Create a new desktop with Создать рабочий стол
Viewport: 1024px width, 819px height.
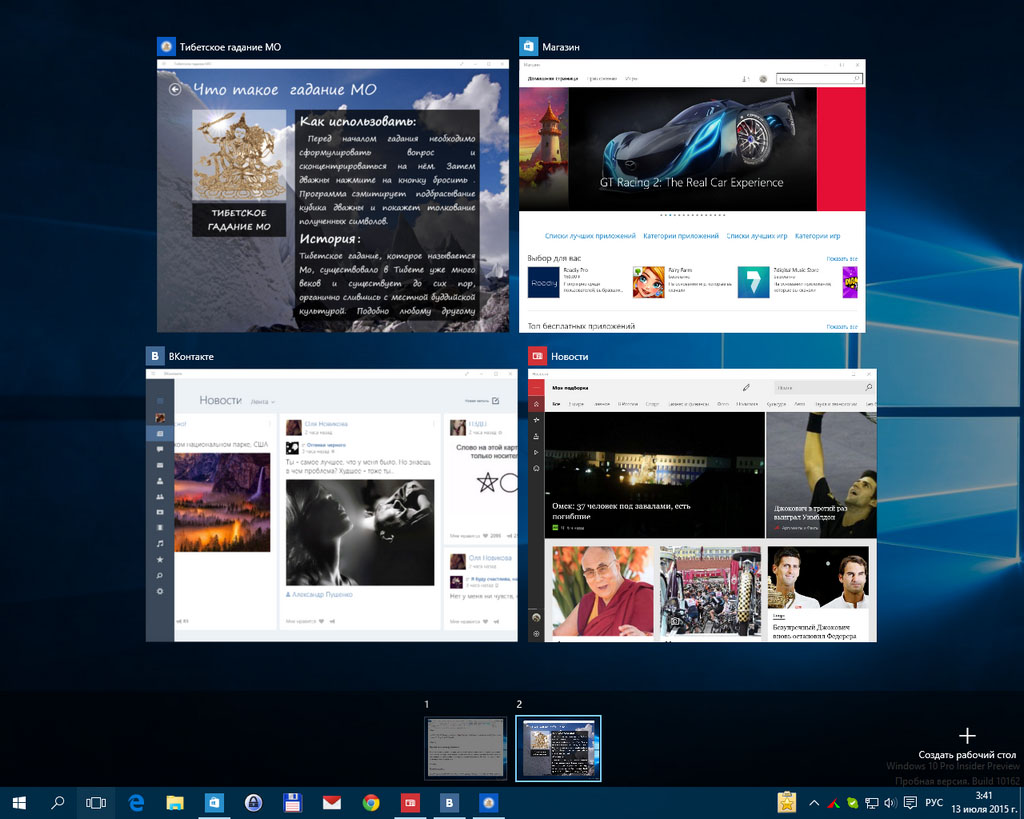[967, 744]
